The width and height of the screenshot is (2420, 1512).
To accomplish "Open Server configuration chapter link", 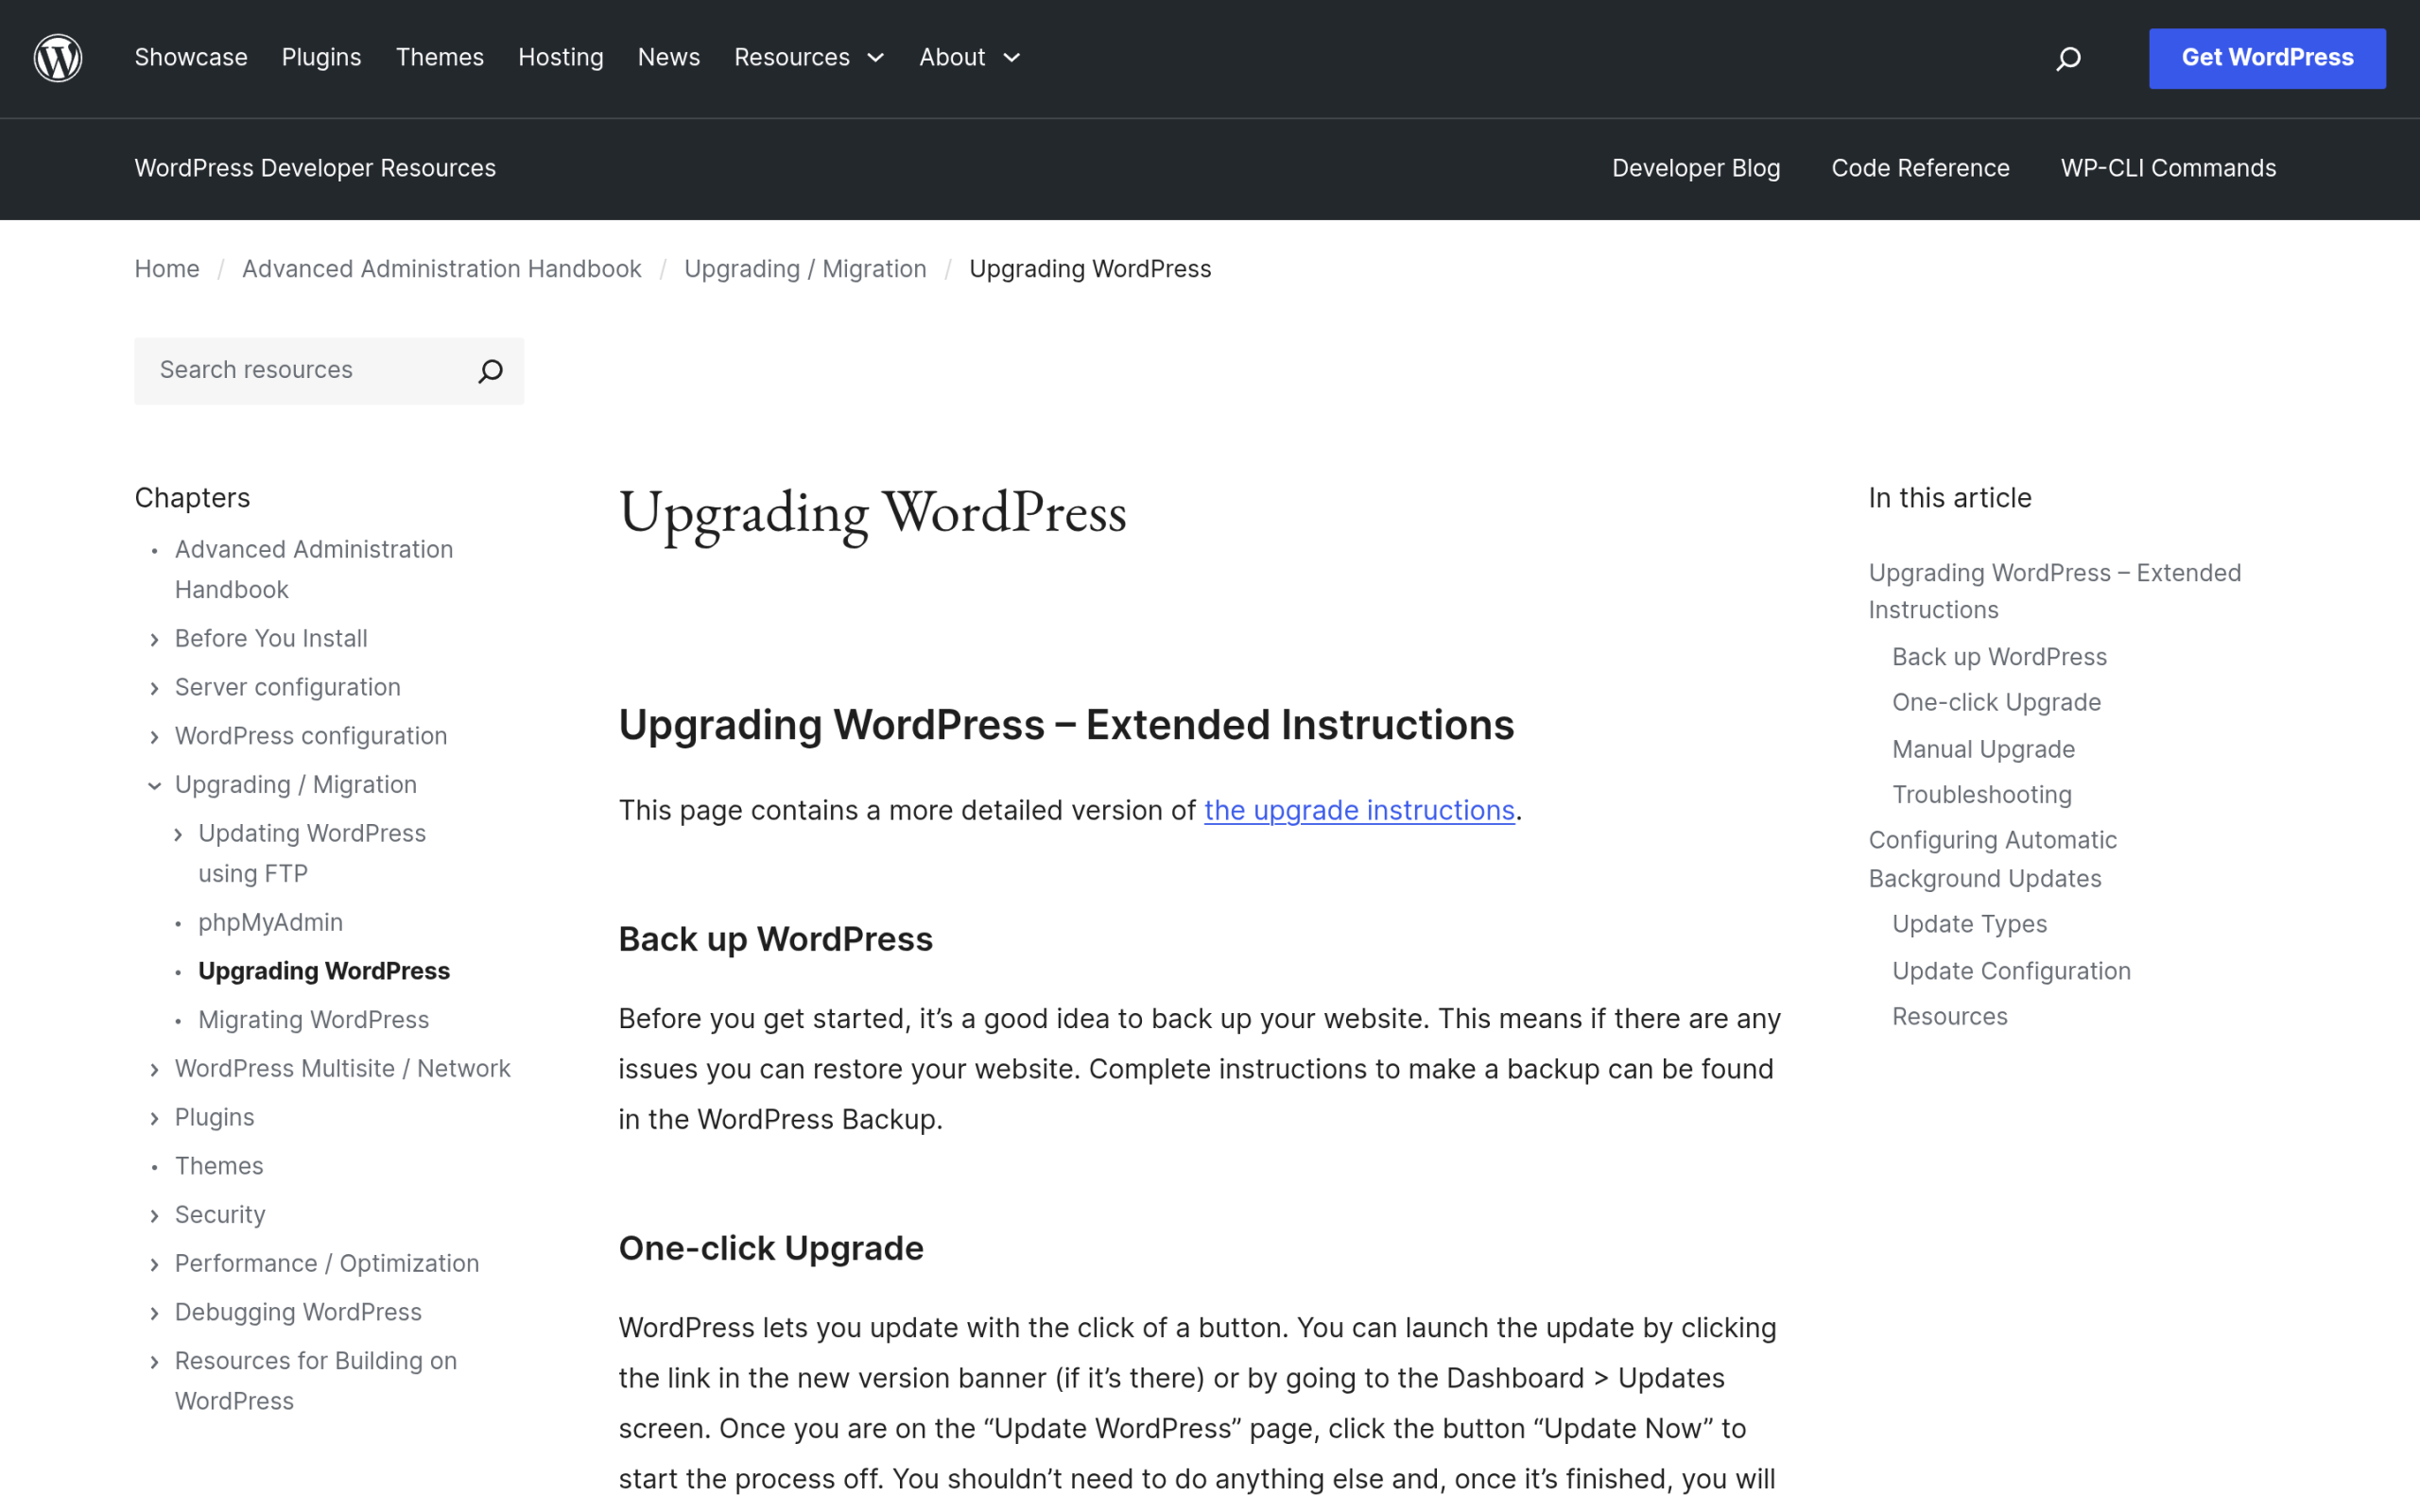I will click(x=288, y=687).
